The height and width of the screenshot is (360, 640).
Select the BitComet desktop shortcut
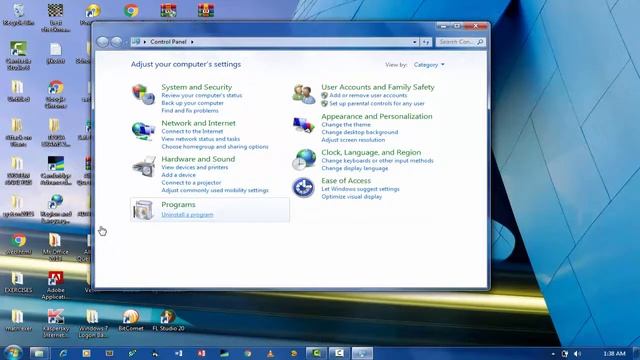(131, 320)
